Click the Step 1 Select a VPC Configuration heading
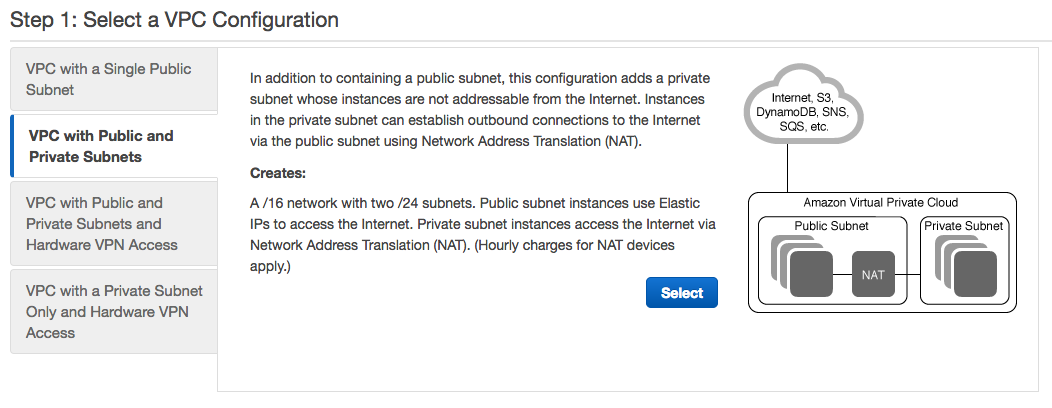 coord(174,19)
